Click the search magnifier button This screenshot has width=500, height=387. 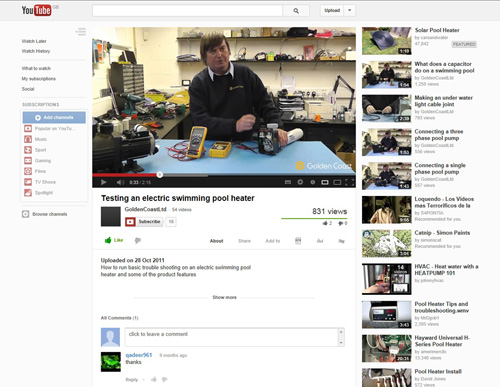[296, 11]
